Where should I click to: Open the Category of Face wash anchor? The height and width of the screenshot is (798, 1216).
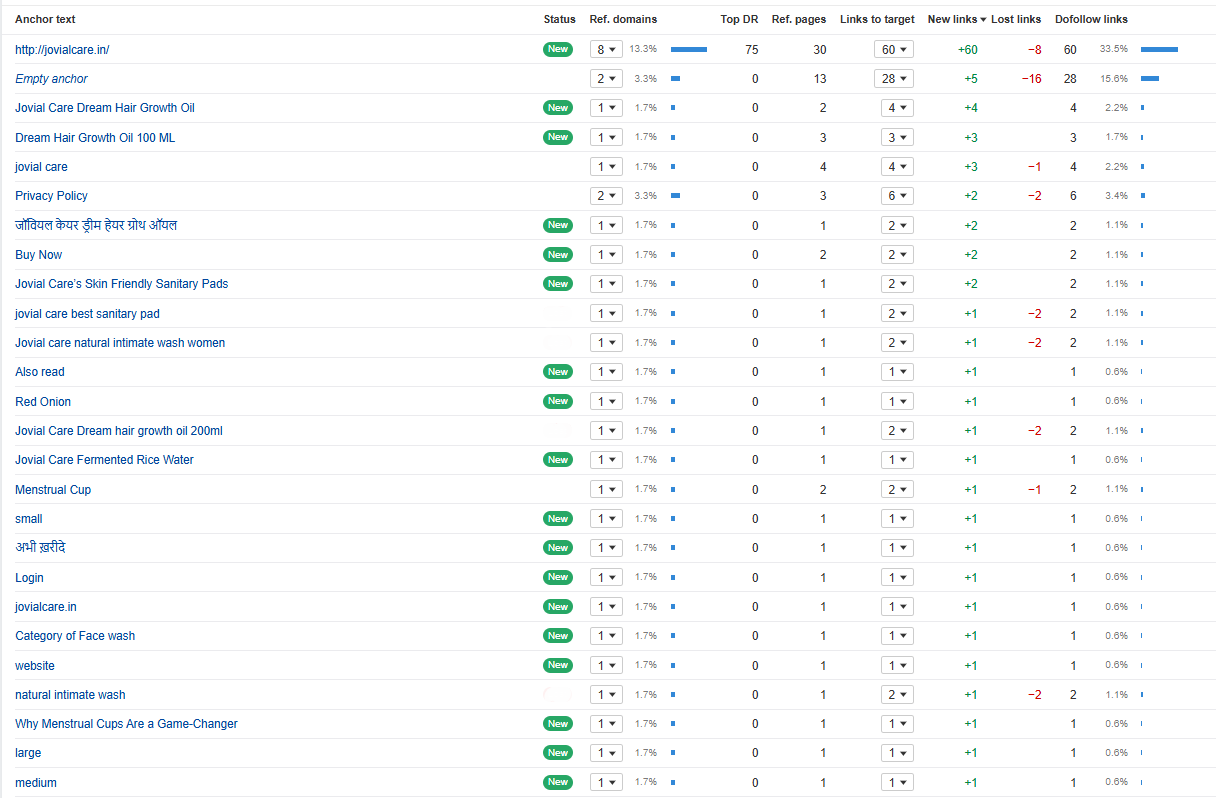pos(75,636)
